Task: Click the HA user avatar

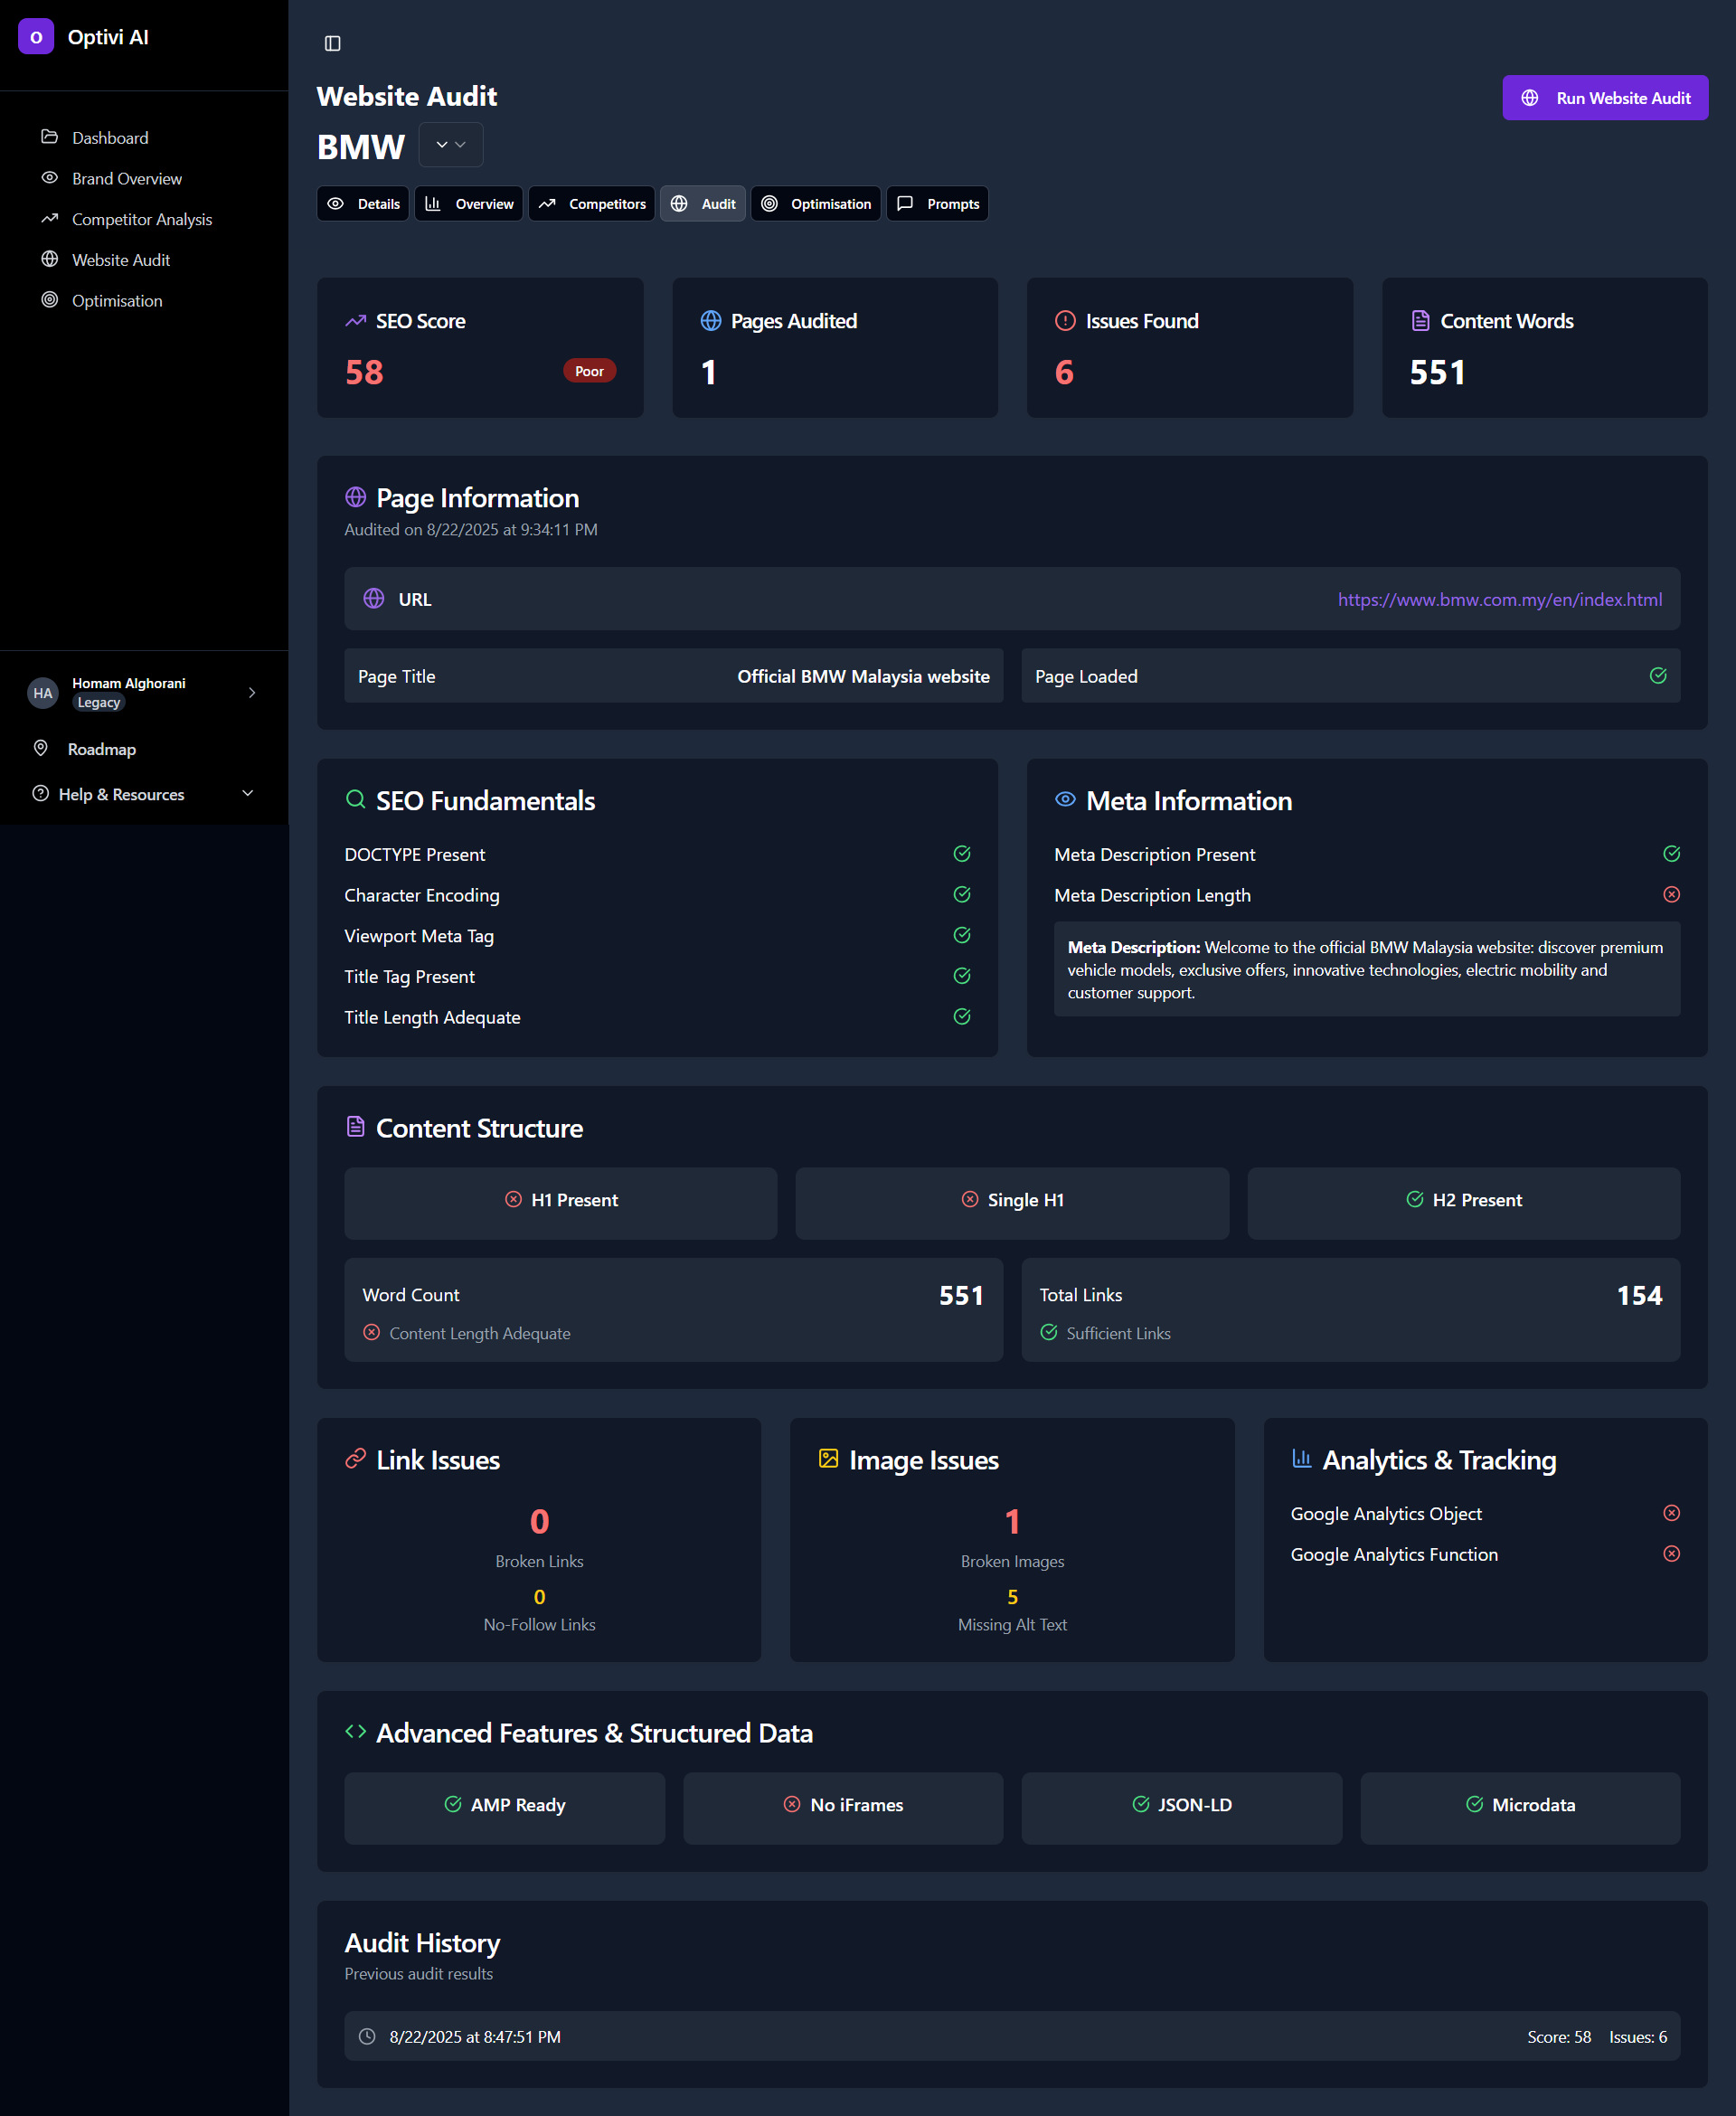Action: point(43,693)
